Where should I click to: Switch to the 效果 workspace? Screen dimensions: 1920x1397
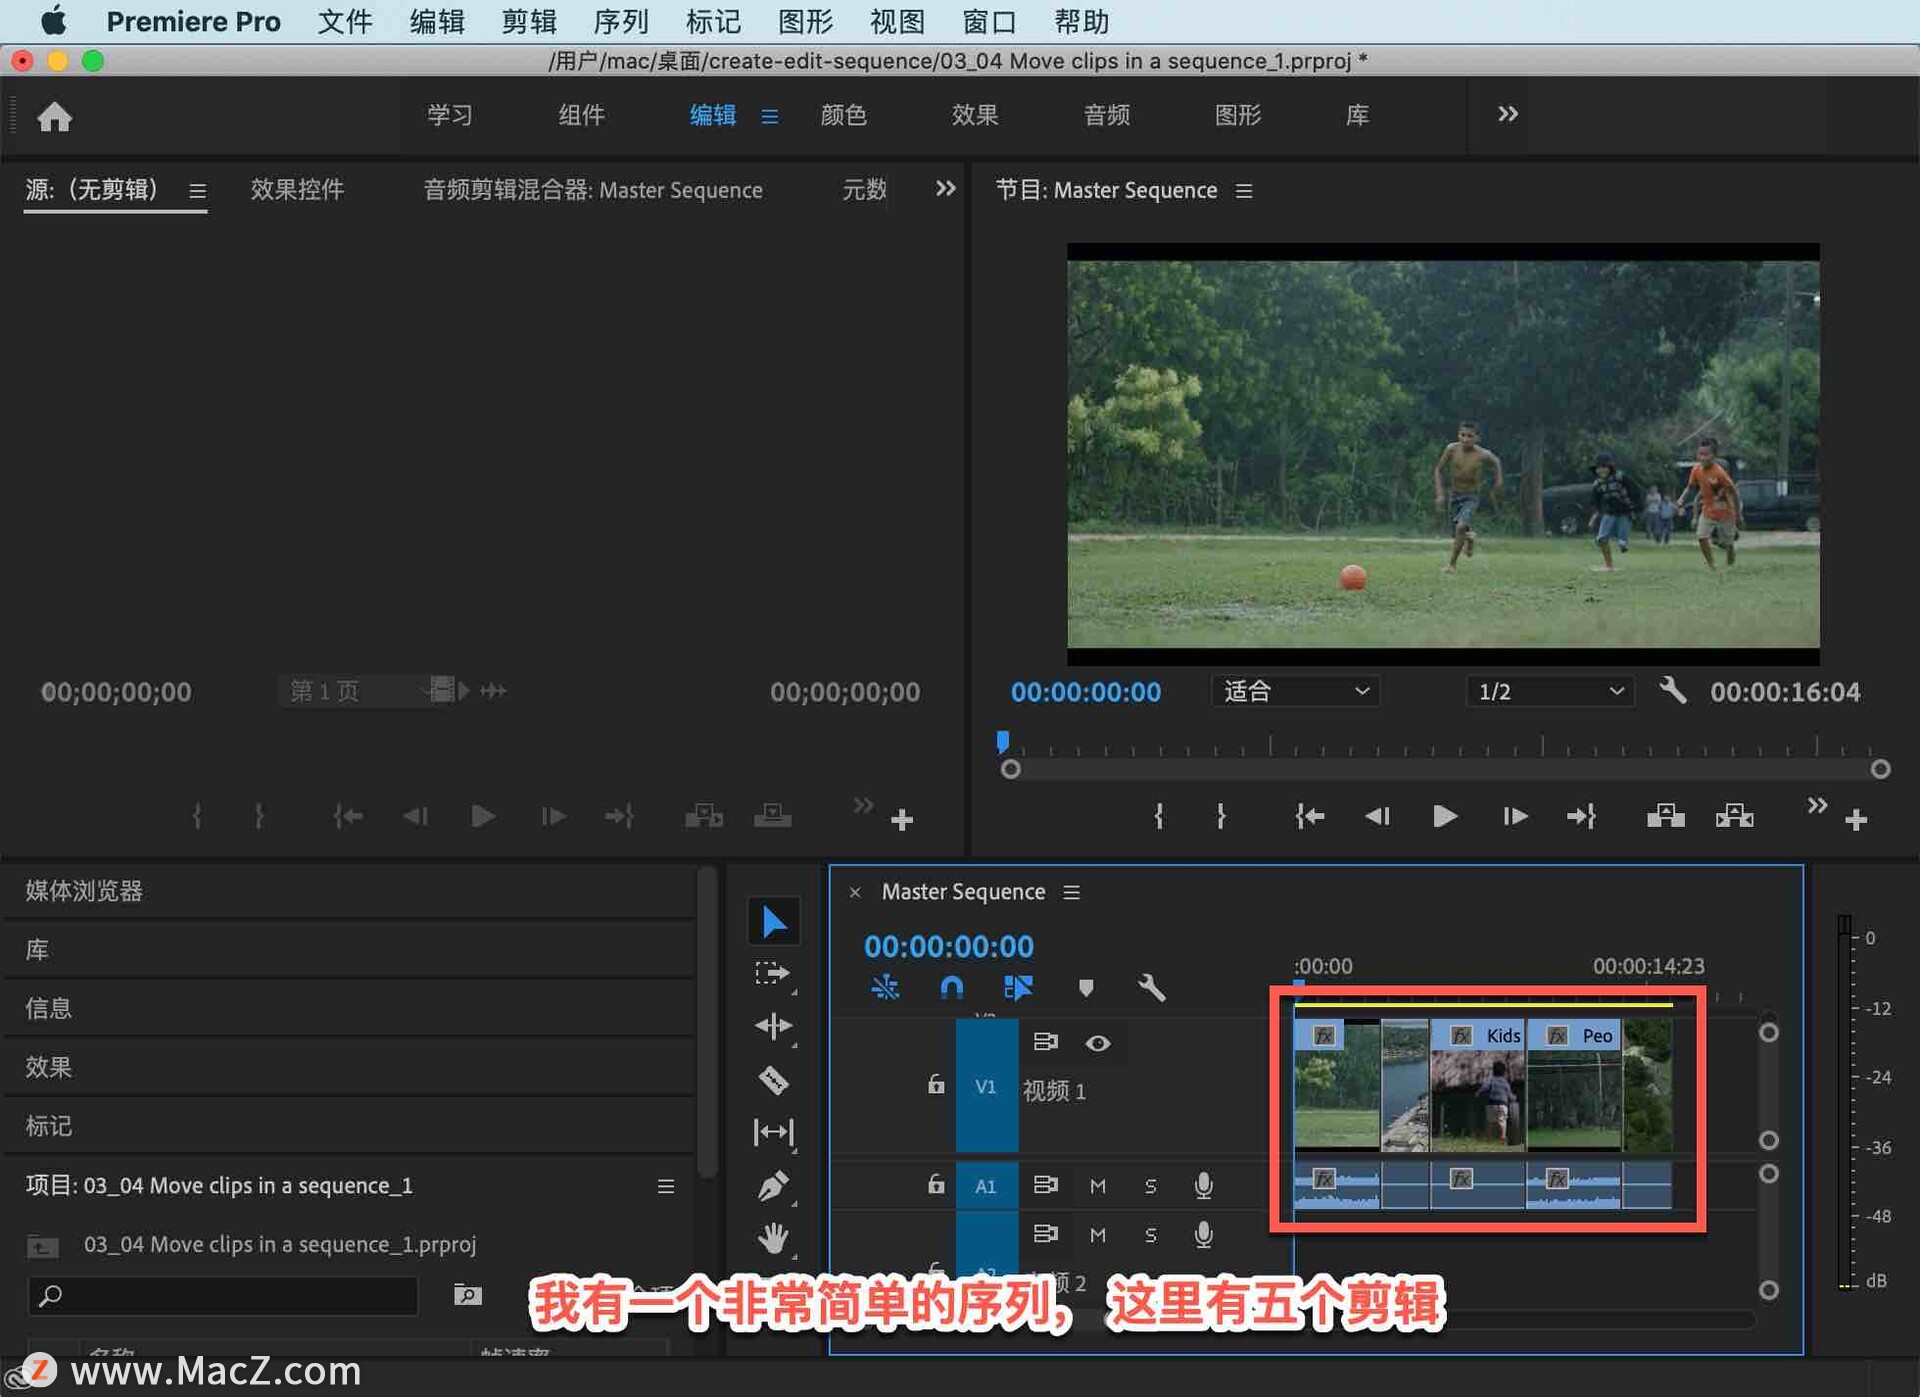coord(974,115)
